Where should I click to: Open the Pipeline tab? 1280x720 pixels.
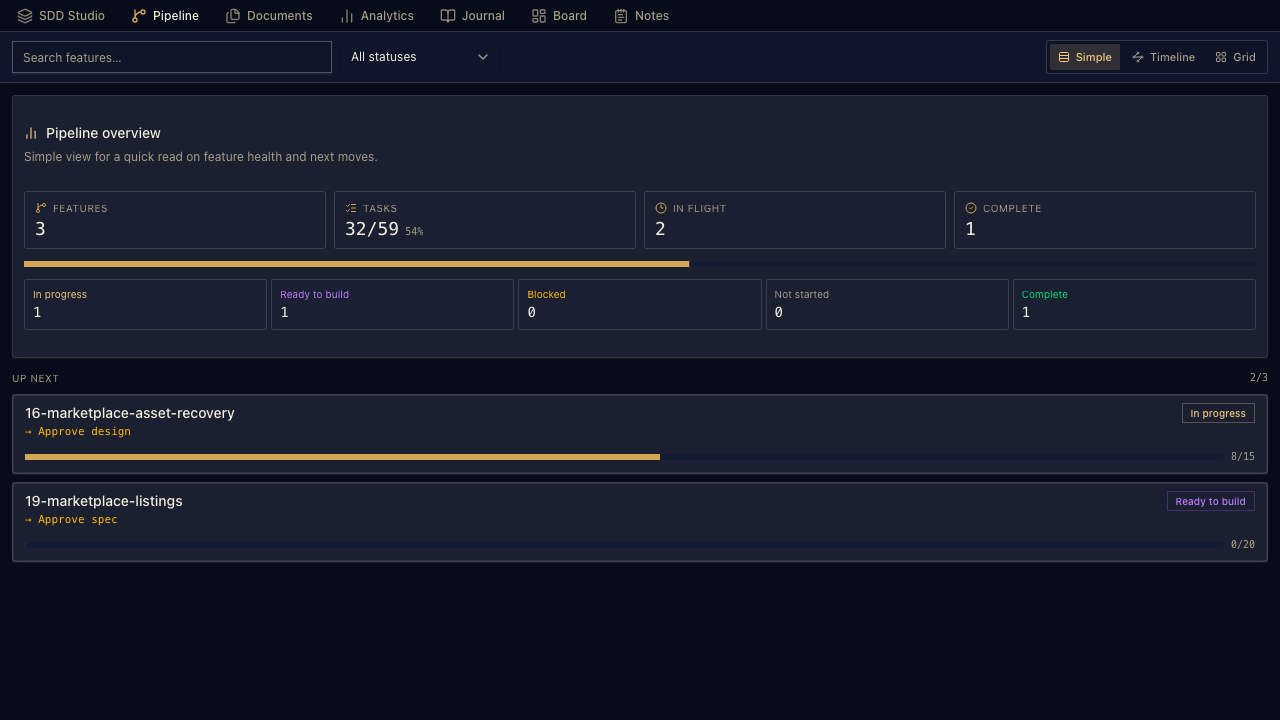pos(165,16)
